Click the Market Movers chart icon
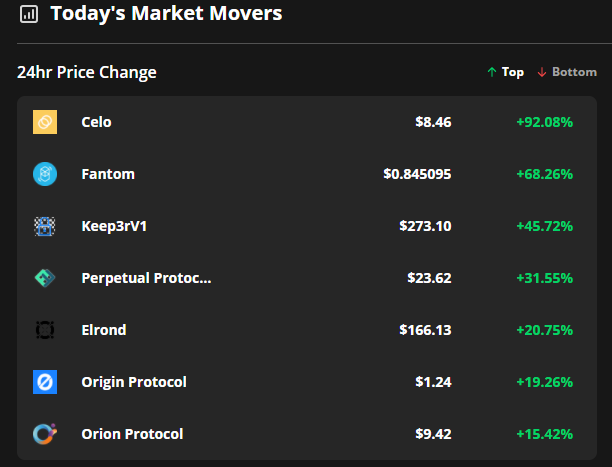 click(x=29, y=14)
